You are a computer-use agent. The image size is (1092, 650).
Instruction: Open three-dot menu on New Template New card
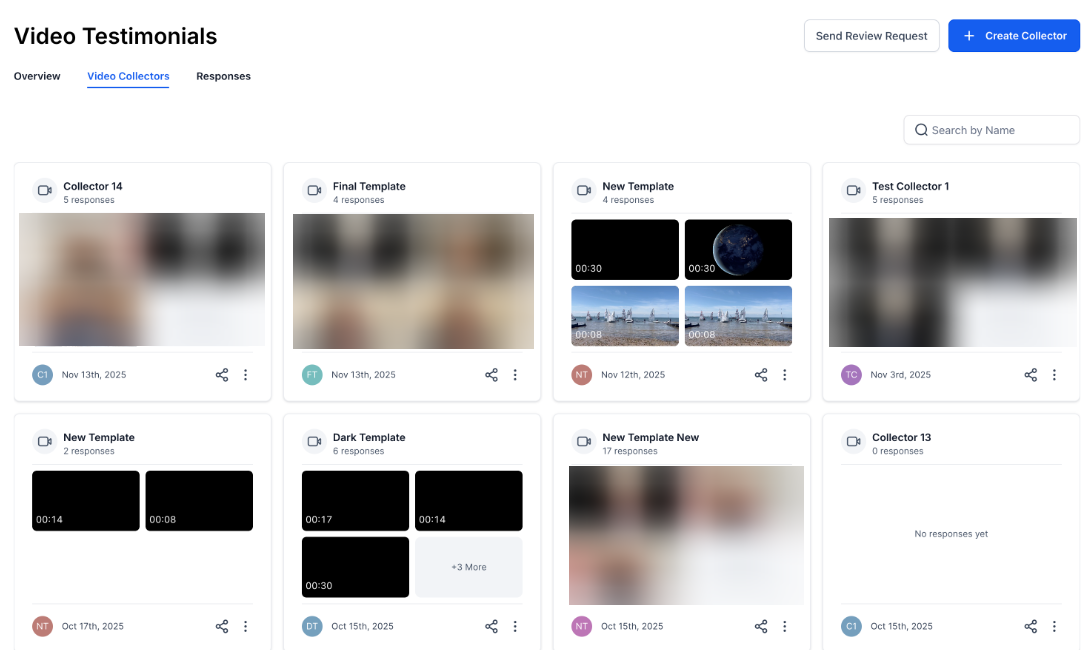[784, 626]
